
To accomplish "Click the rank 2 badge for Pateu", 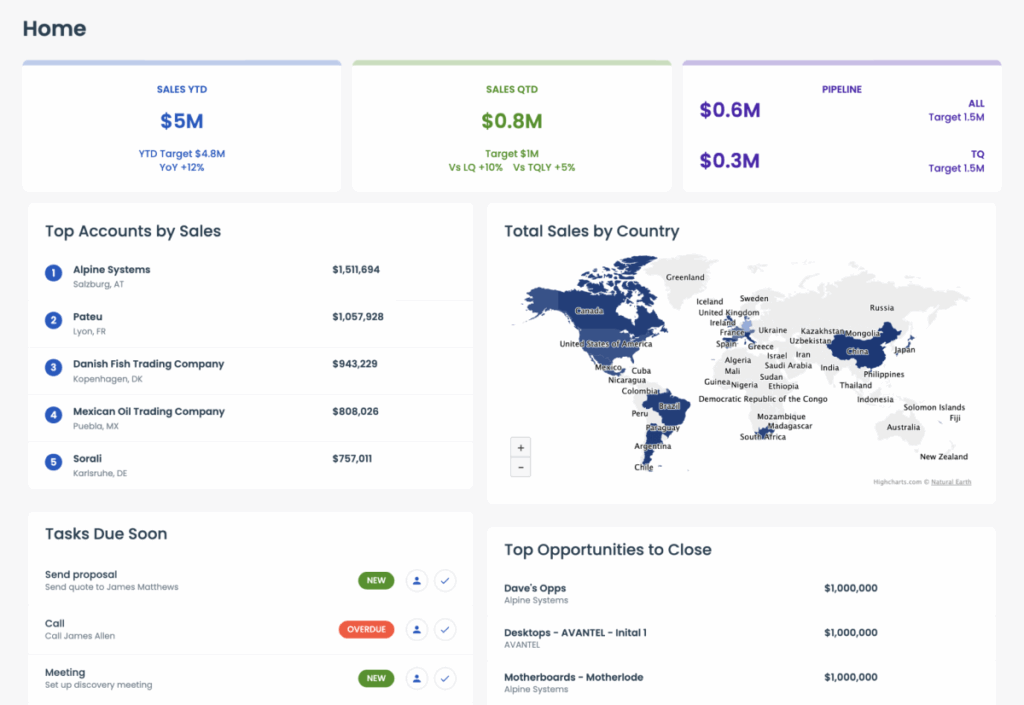I will pyautogui.click(x=54, y=321).
